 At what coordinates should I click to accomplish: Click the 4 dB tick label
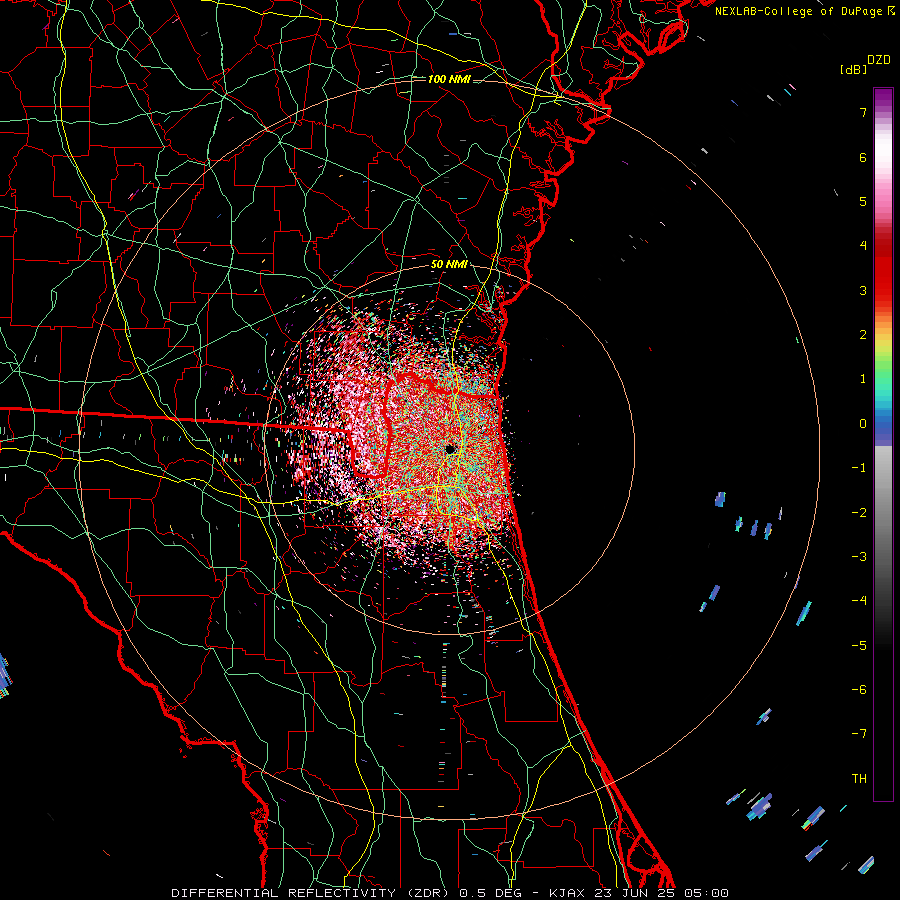point(863,246)
